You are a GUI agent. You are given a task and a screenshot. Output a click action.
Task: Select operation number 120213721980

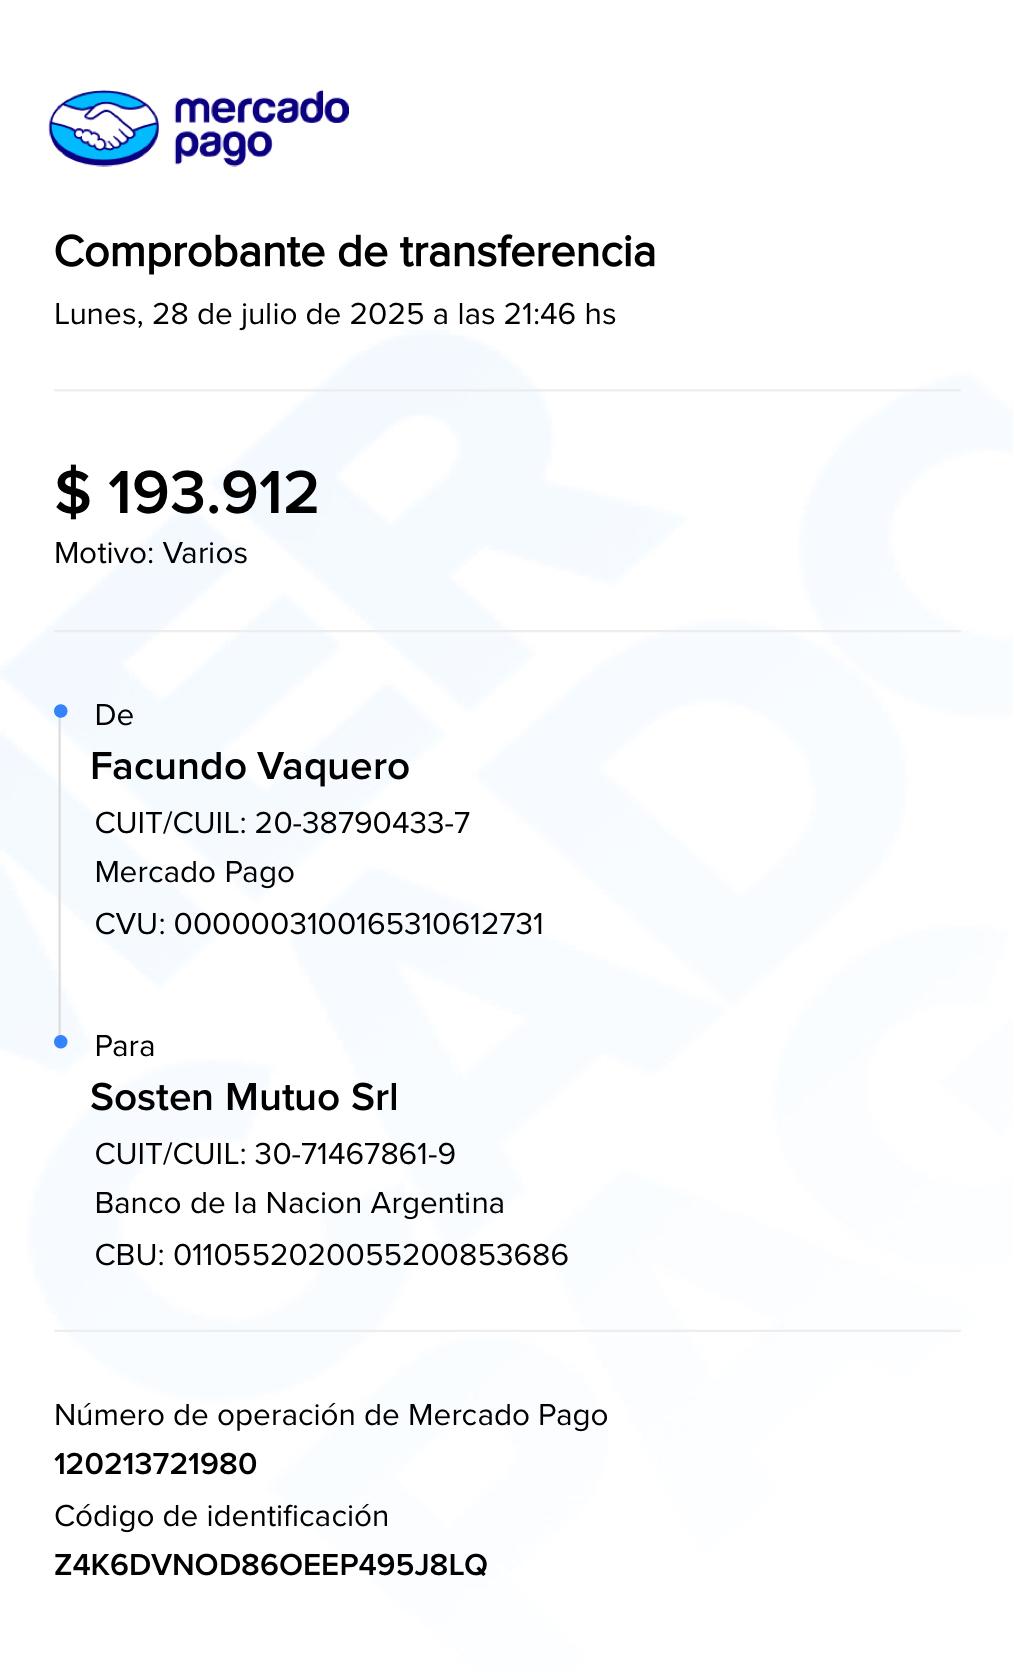[x=156, y=1464]
